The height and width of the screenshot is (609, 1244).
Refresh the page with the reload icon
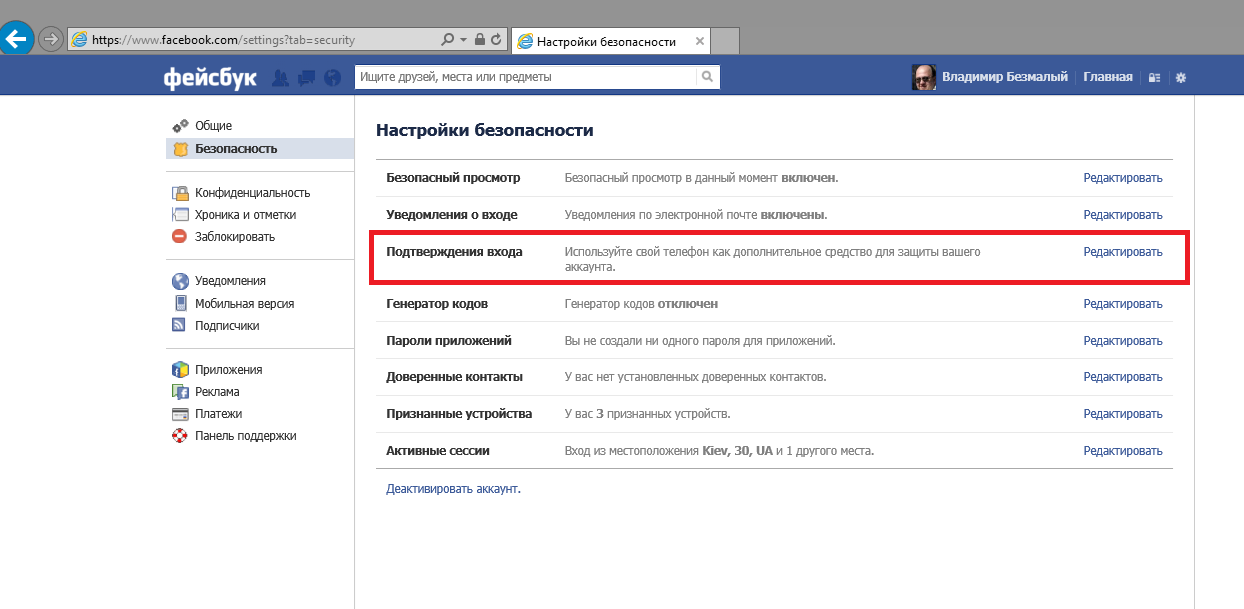coord(496,40)
